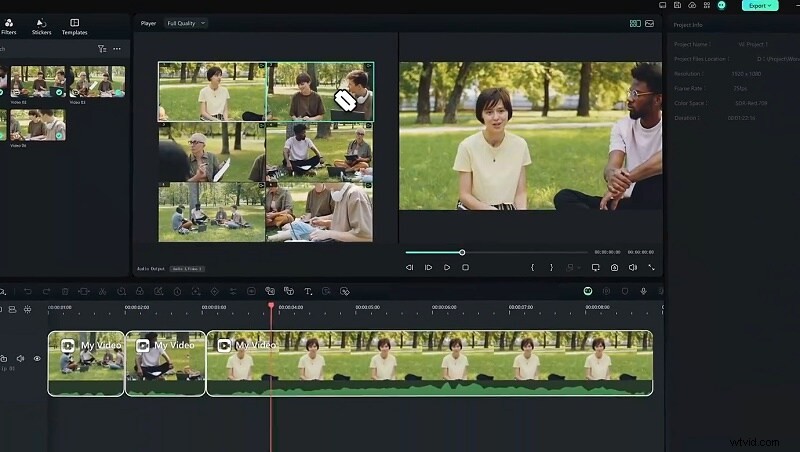Viewport: 800px width, 452px height.
Task: Open the apps grid icon in the title bar
Action: pyautogui.click(x=707, y=5)
